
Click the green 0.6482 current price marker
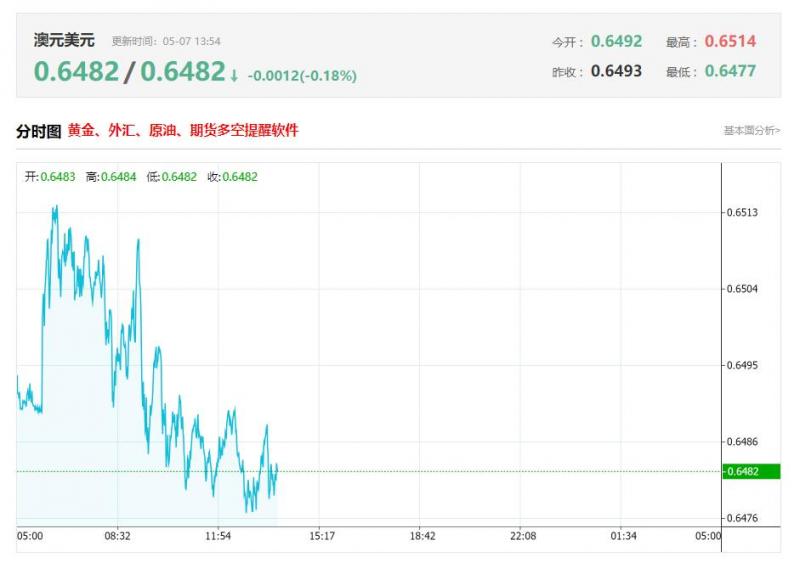(752, 471)
